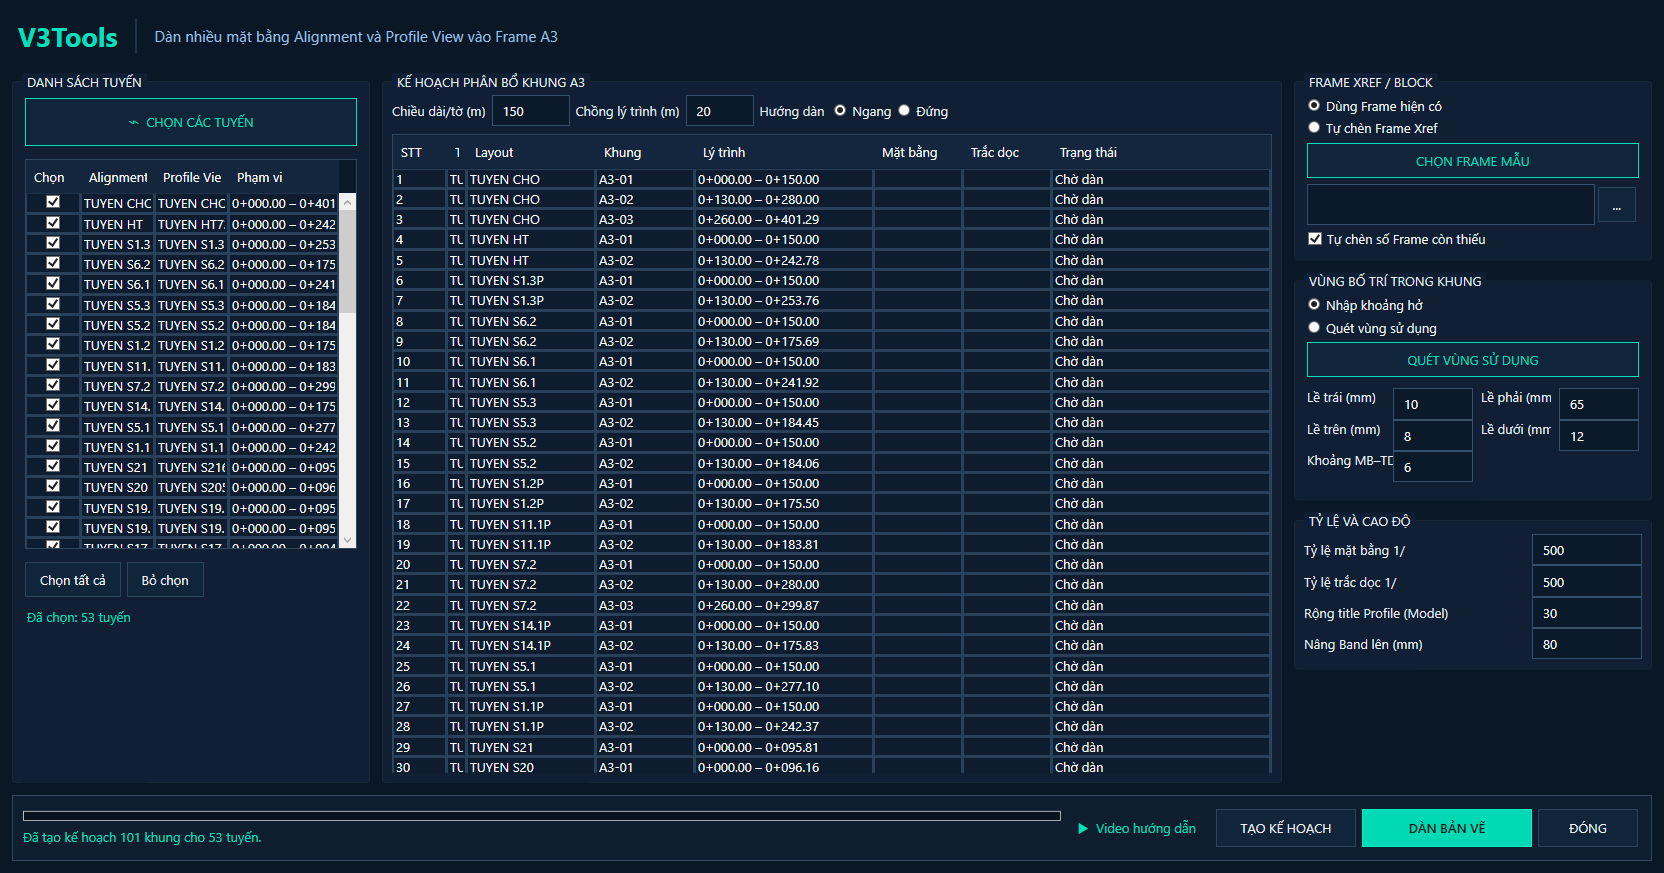The height and width of the screenshot is (873, 1664).
Task: Click the Lề phải value field
Action: pyautogui.click(x=1599, y=404)
